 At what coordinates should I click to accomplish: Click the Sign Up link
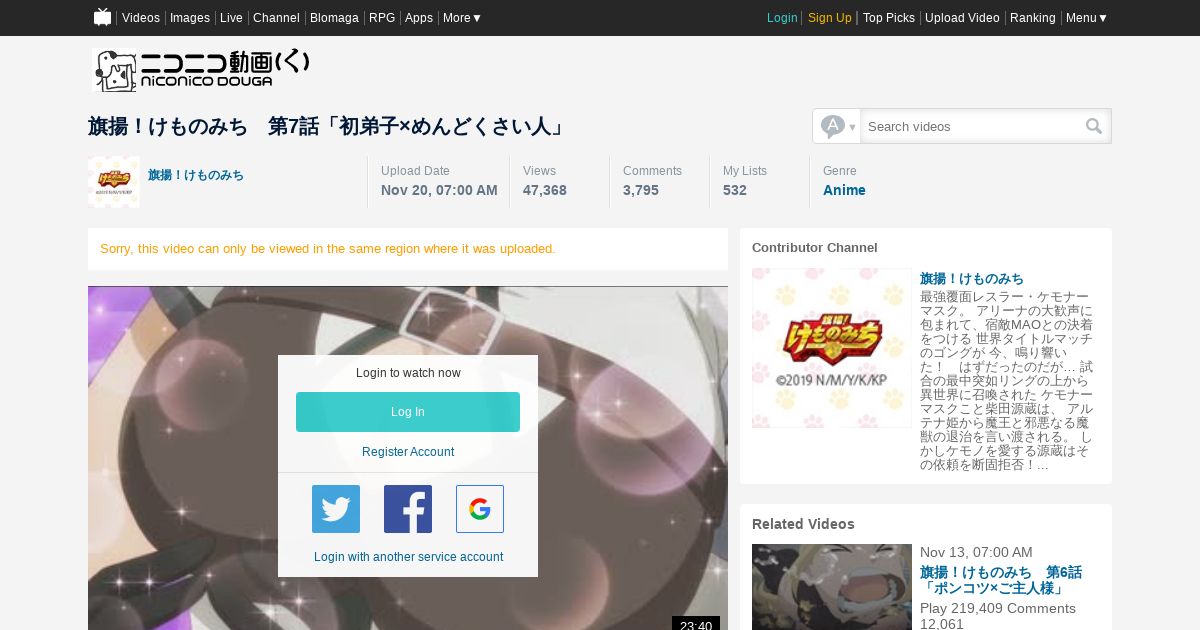[x=830, y=18]
